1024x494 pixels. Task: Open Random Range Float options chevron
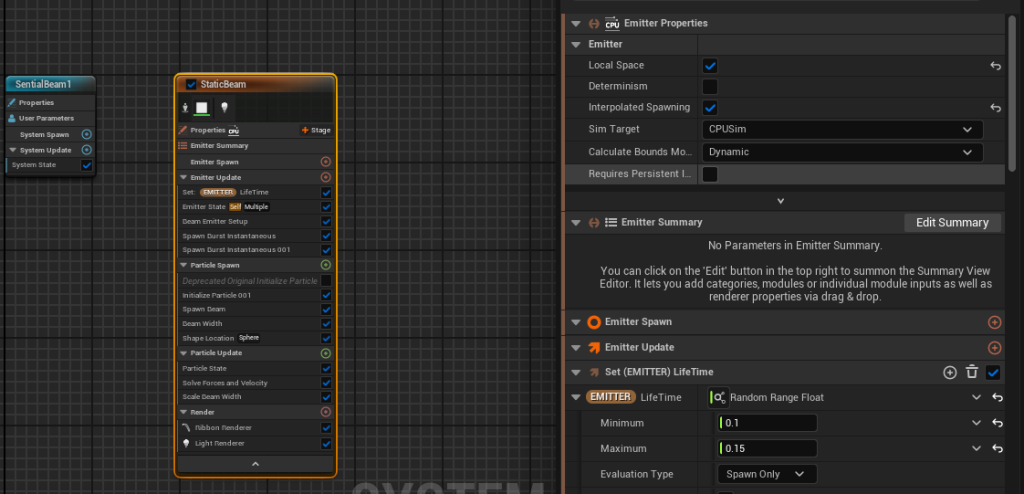click(976, 397)
